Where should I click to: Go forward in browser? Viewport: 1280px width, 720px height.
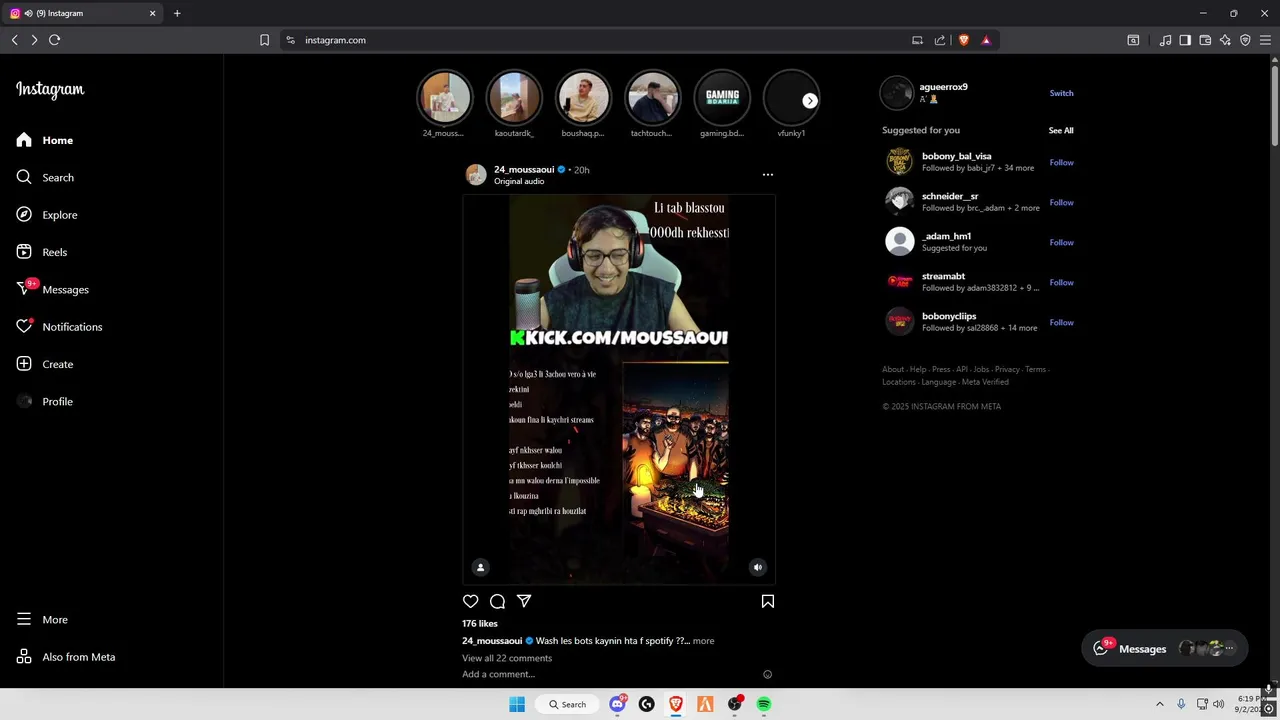(x=34, y=40)
